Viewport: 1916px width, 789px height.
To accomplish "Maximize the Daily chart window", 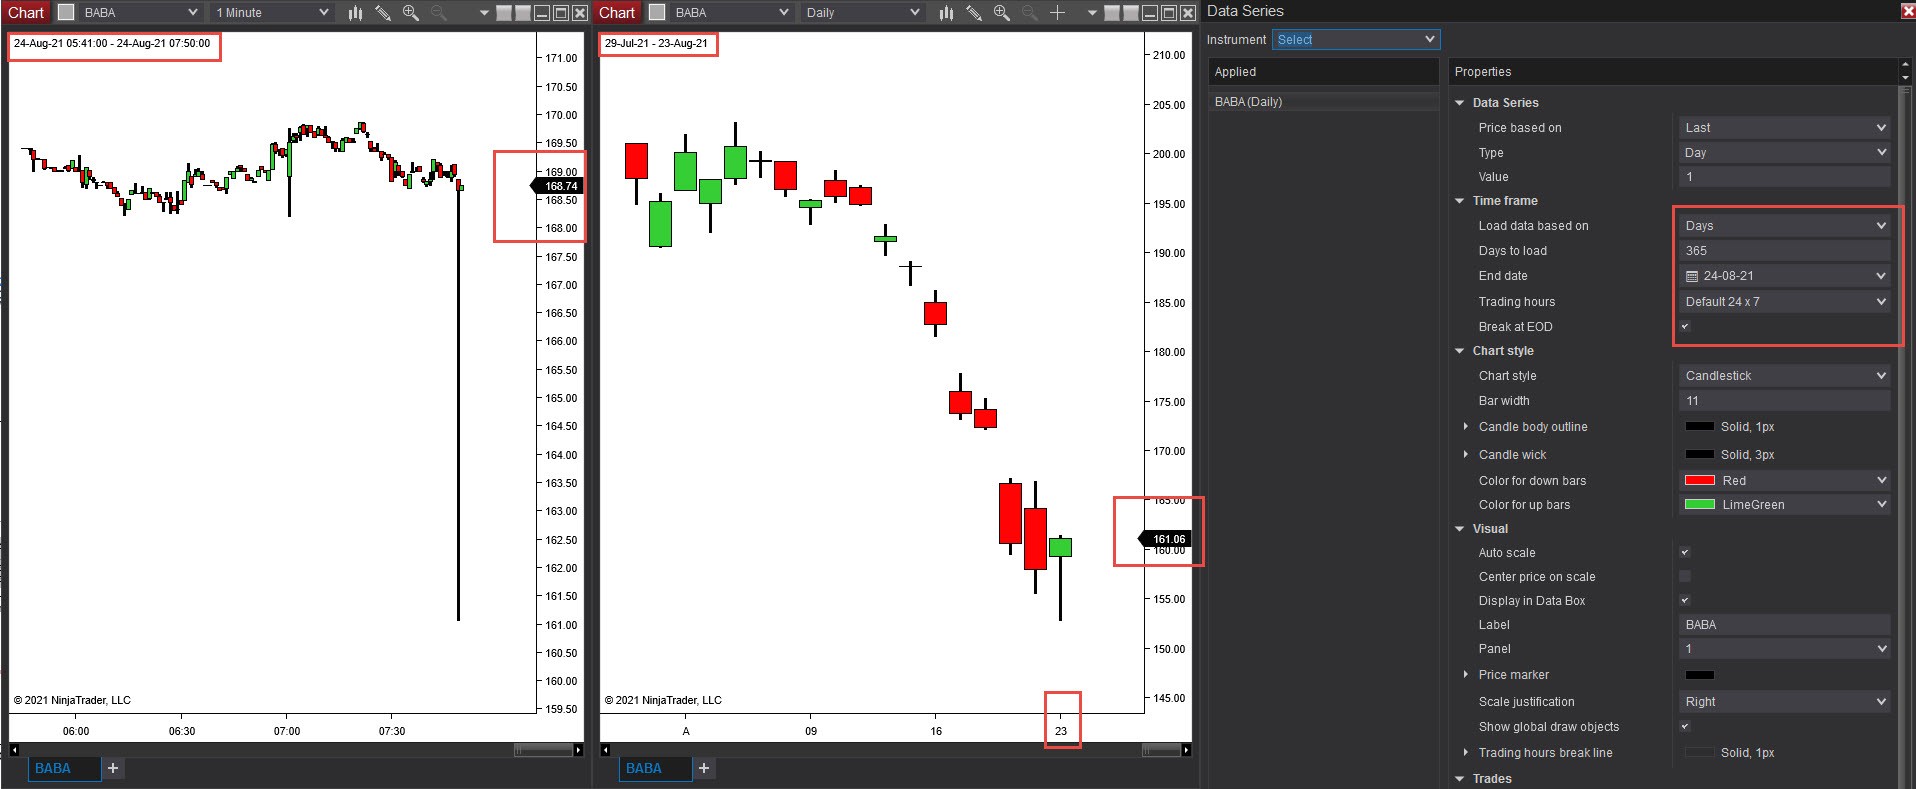I will 1168,13.
